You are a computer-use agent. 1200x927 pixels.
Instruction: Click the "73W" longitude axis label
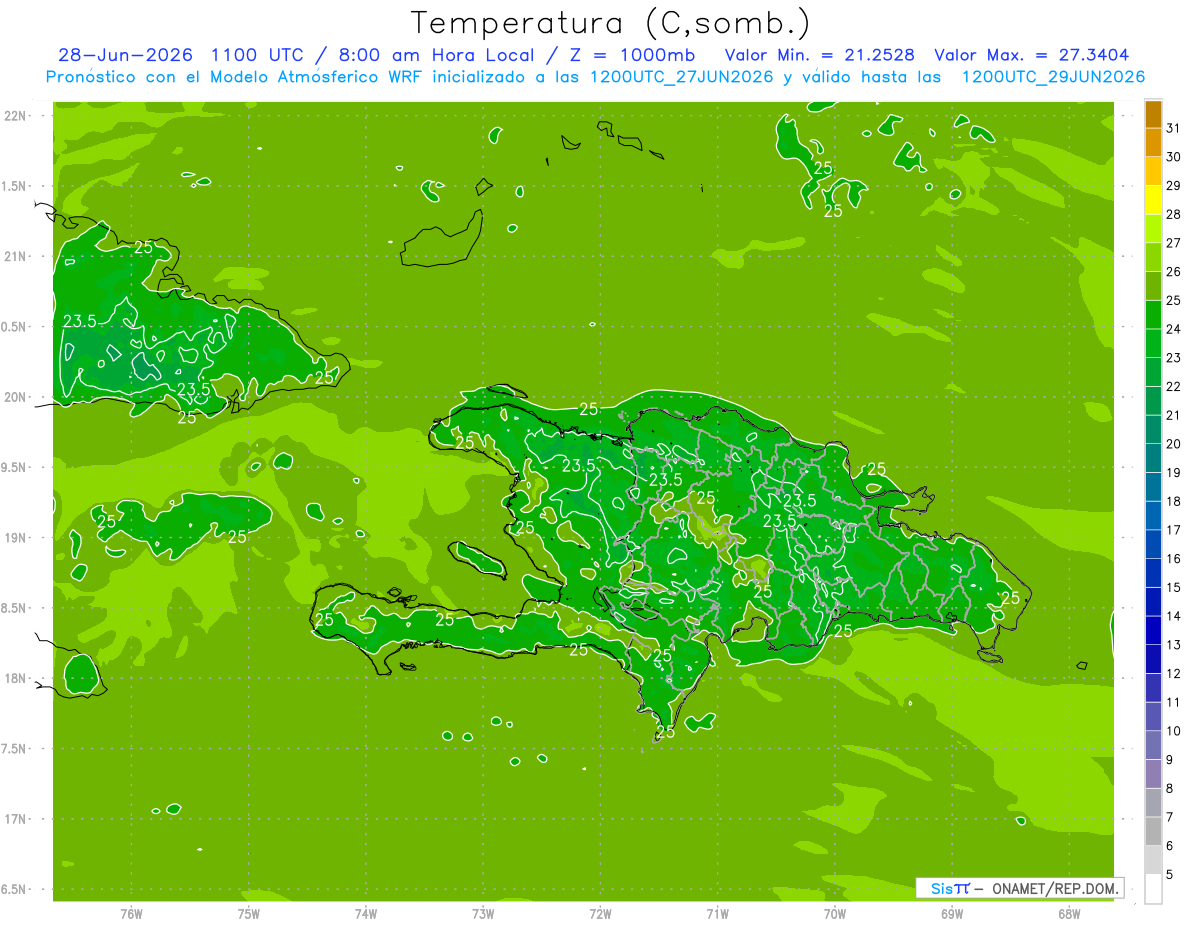[x=483, y=913]
